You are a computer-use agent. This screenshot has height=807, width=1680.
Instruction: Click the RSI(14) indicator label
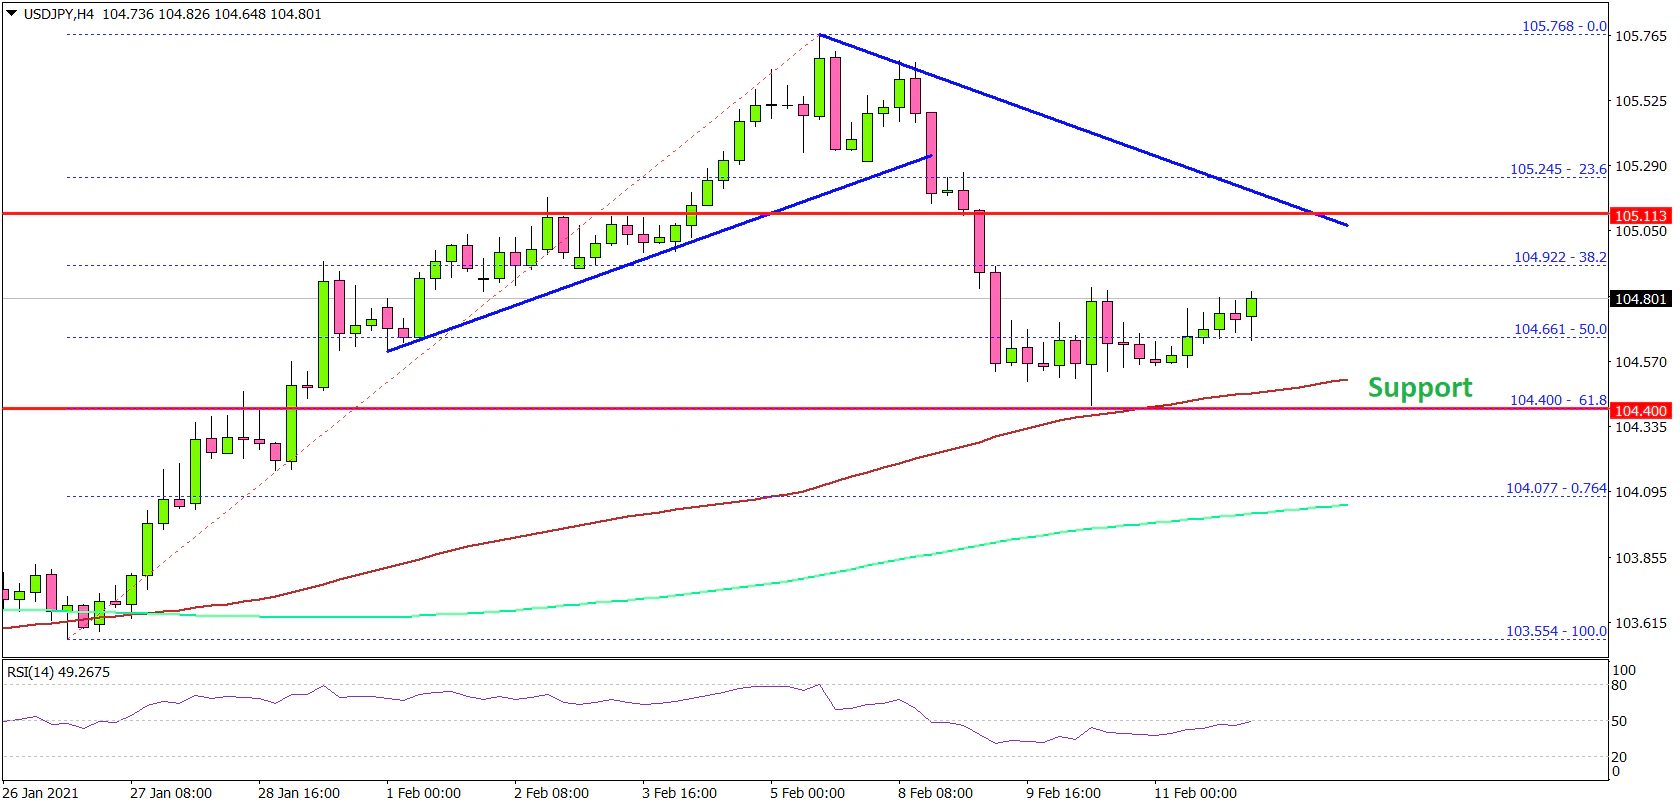pyautogui.click(x=58, y=672)
